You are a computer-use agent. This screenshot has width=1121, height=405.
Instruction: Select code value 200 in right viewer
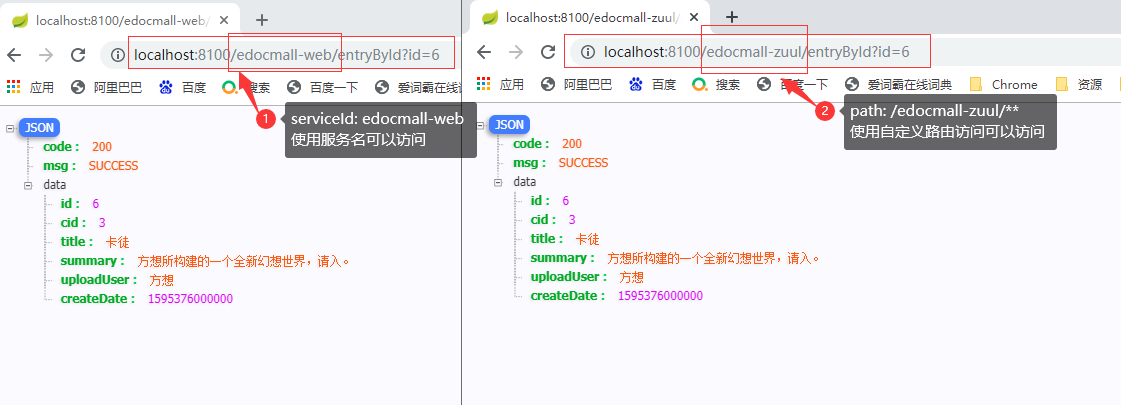click(x=572, y=144)
